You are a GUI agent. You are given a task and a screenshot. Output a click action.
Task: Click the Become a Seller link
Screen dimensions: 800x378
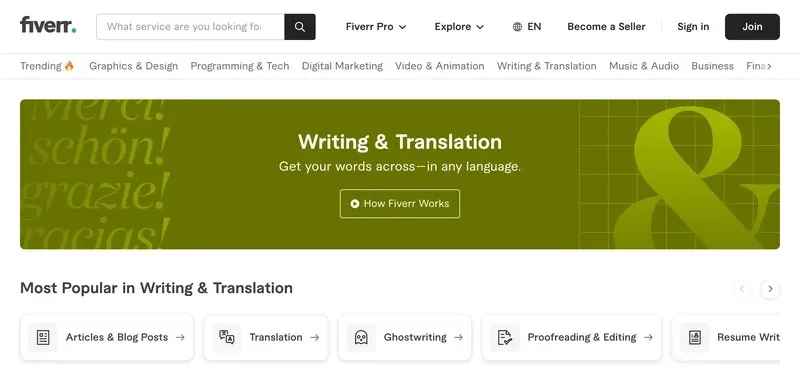(x=606, y=27)
